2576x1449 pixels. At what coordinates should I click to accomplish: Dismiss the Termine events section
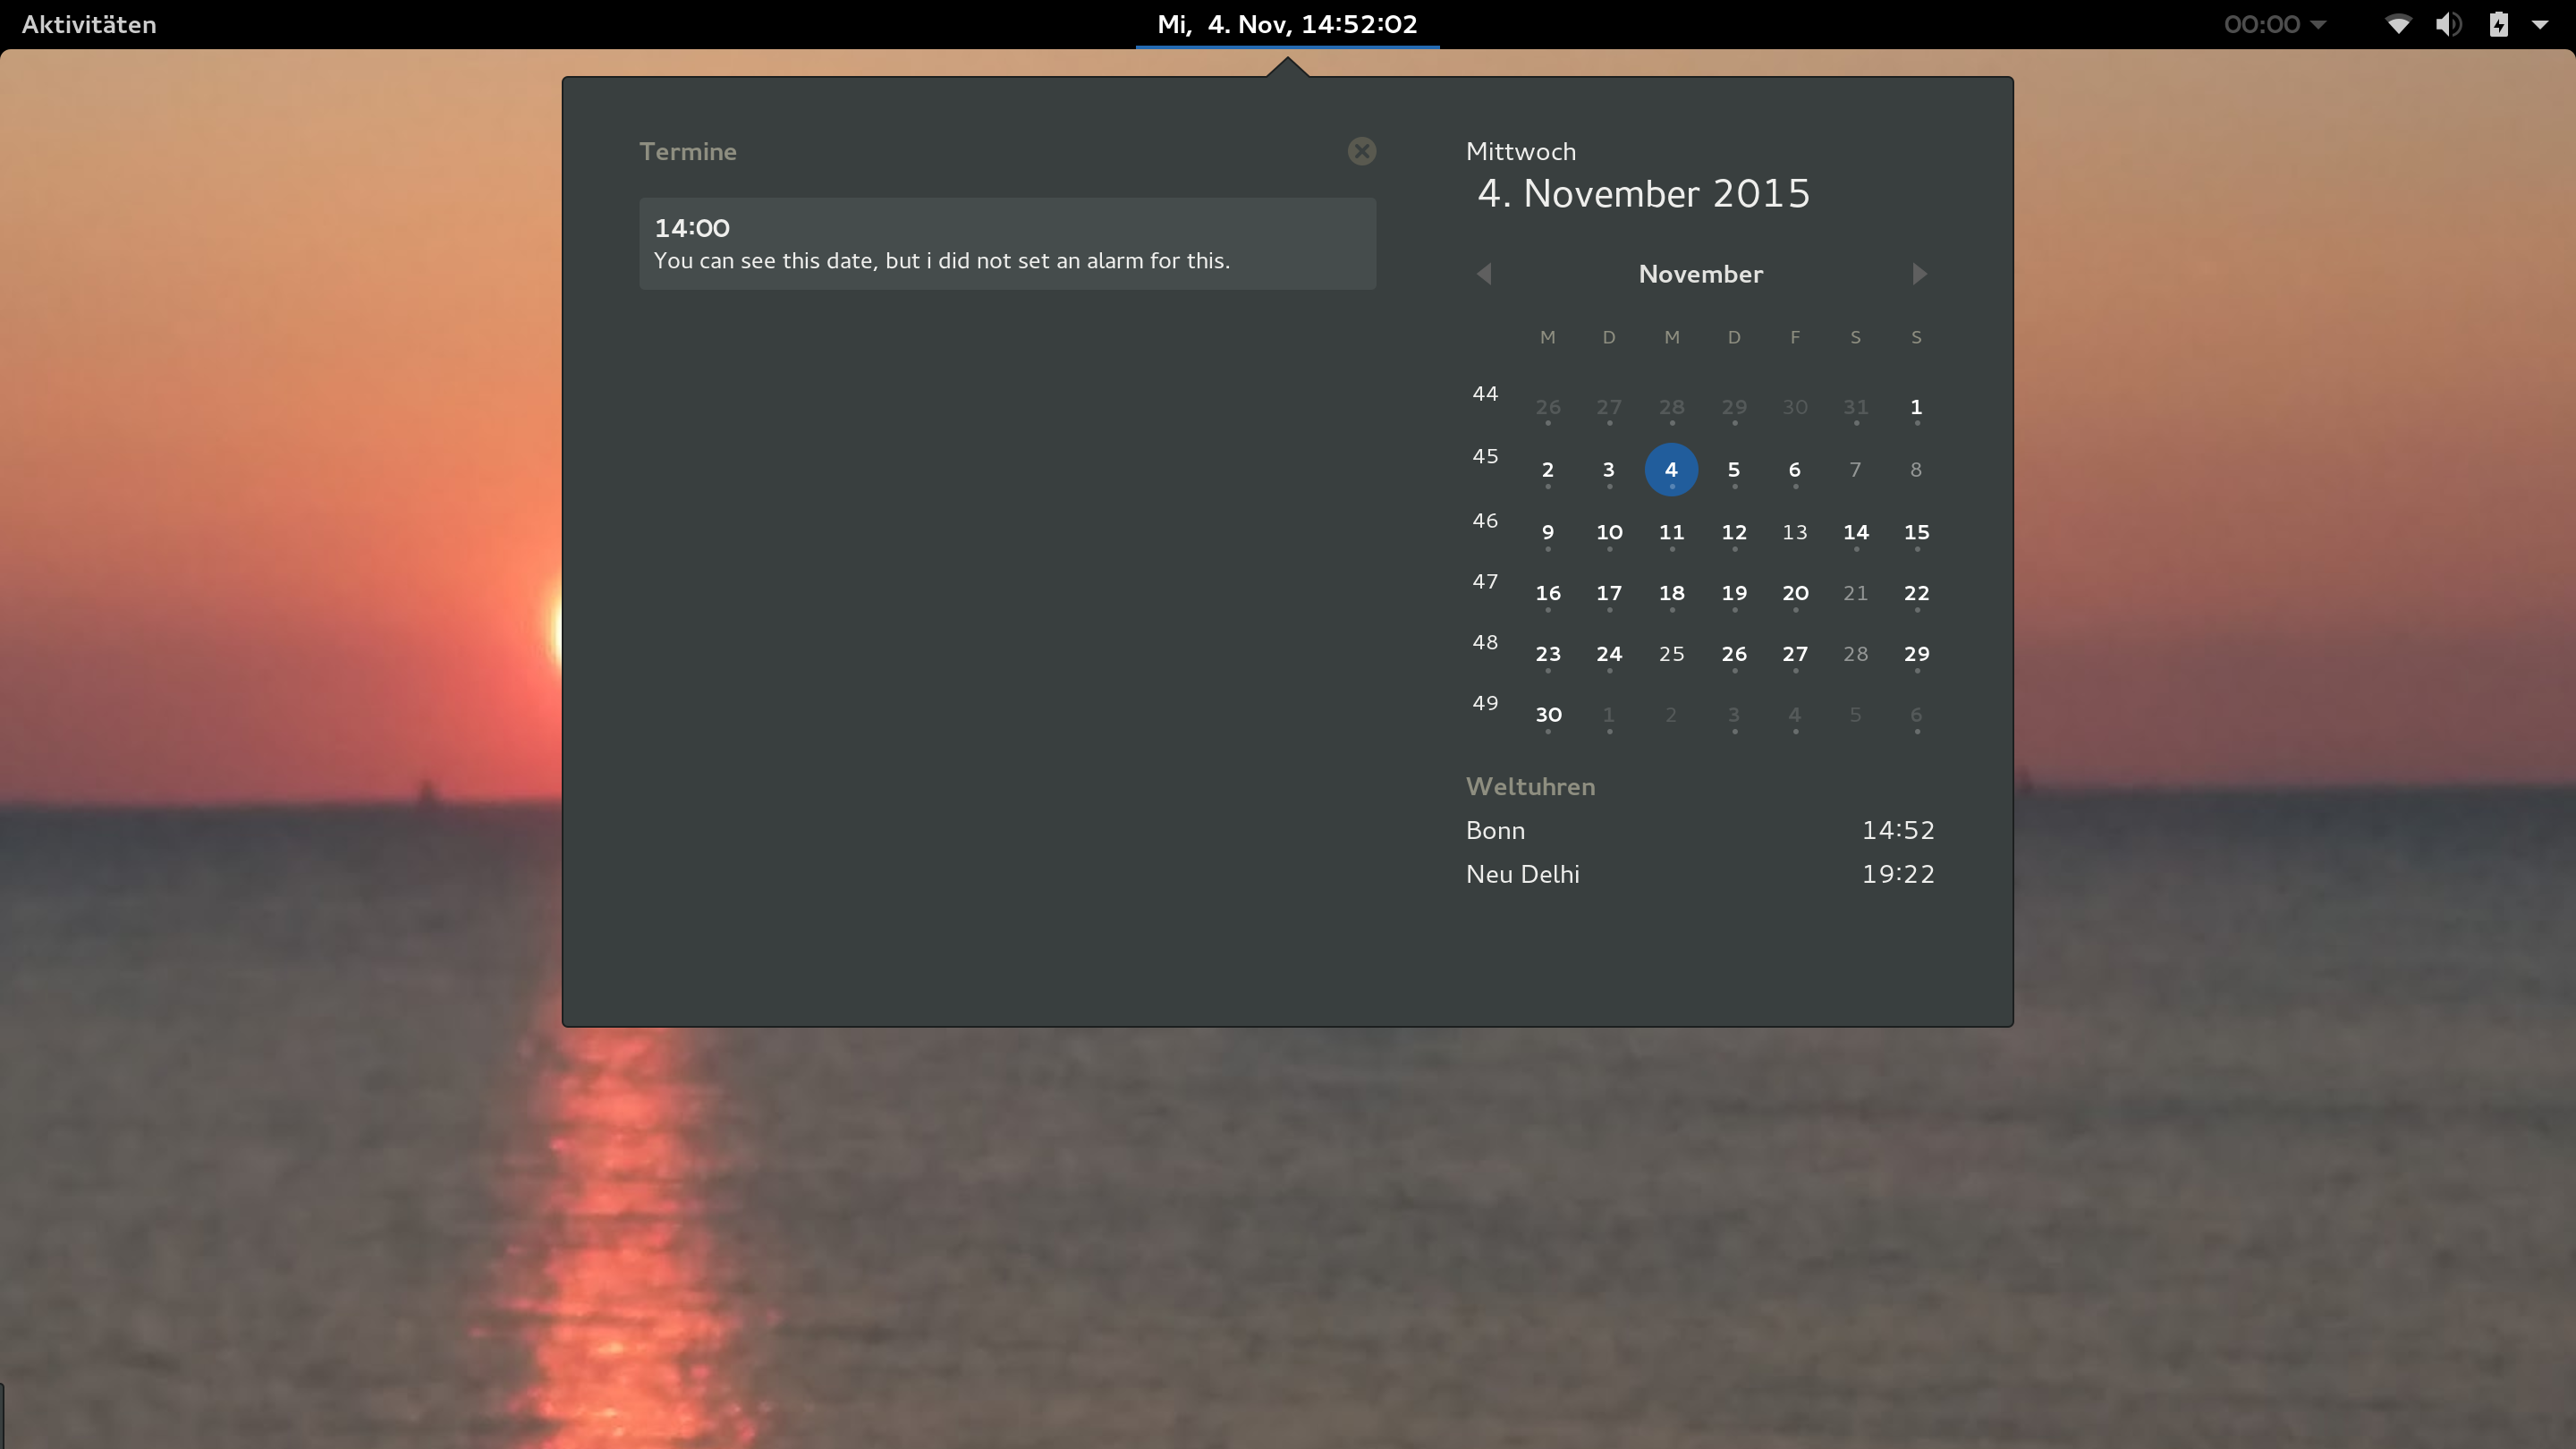(1361, 151)
